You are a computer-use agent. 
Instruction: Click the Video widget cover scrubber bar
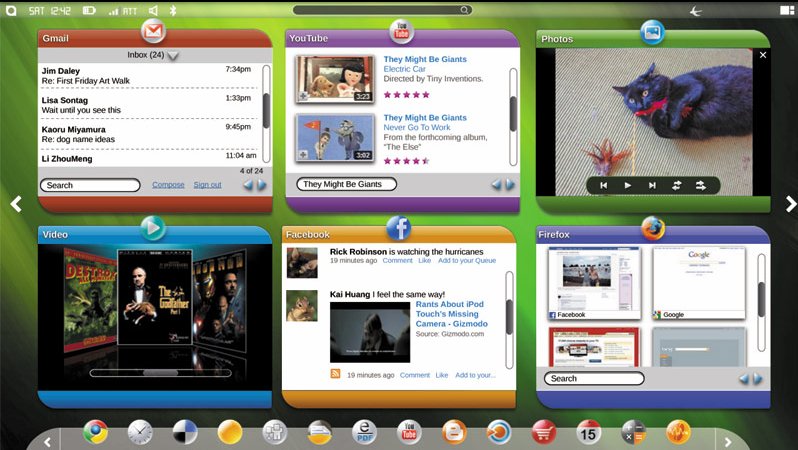pos(160,373)
